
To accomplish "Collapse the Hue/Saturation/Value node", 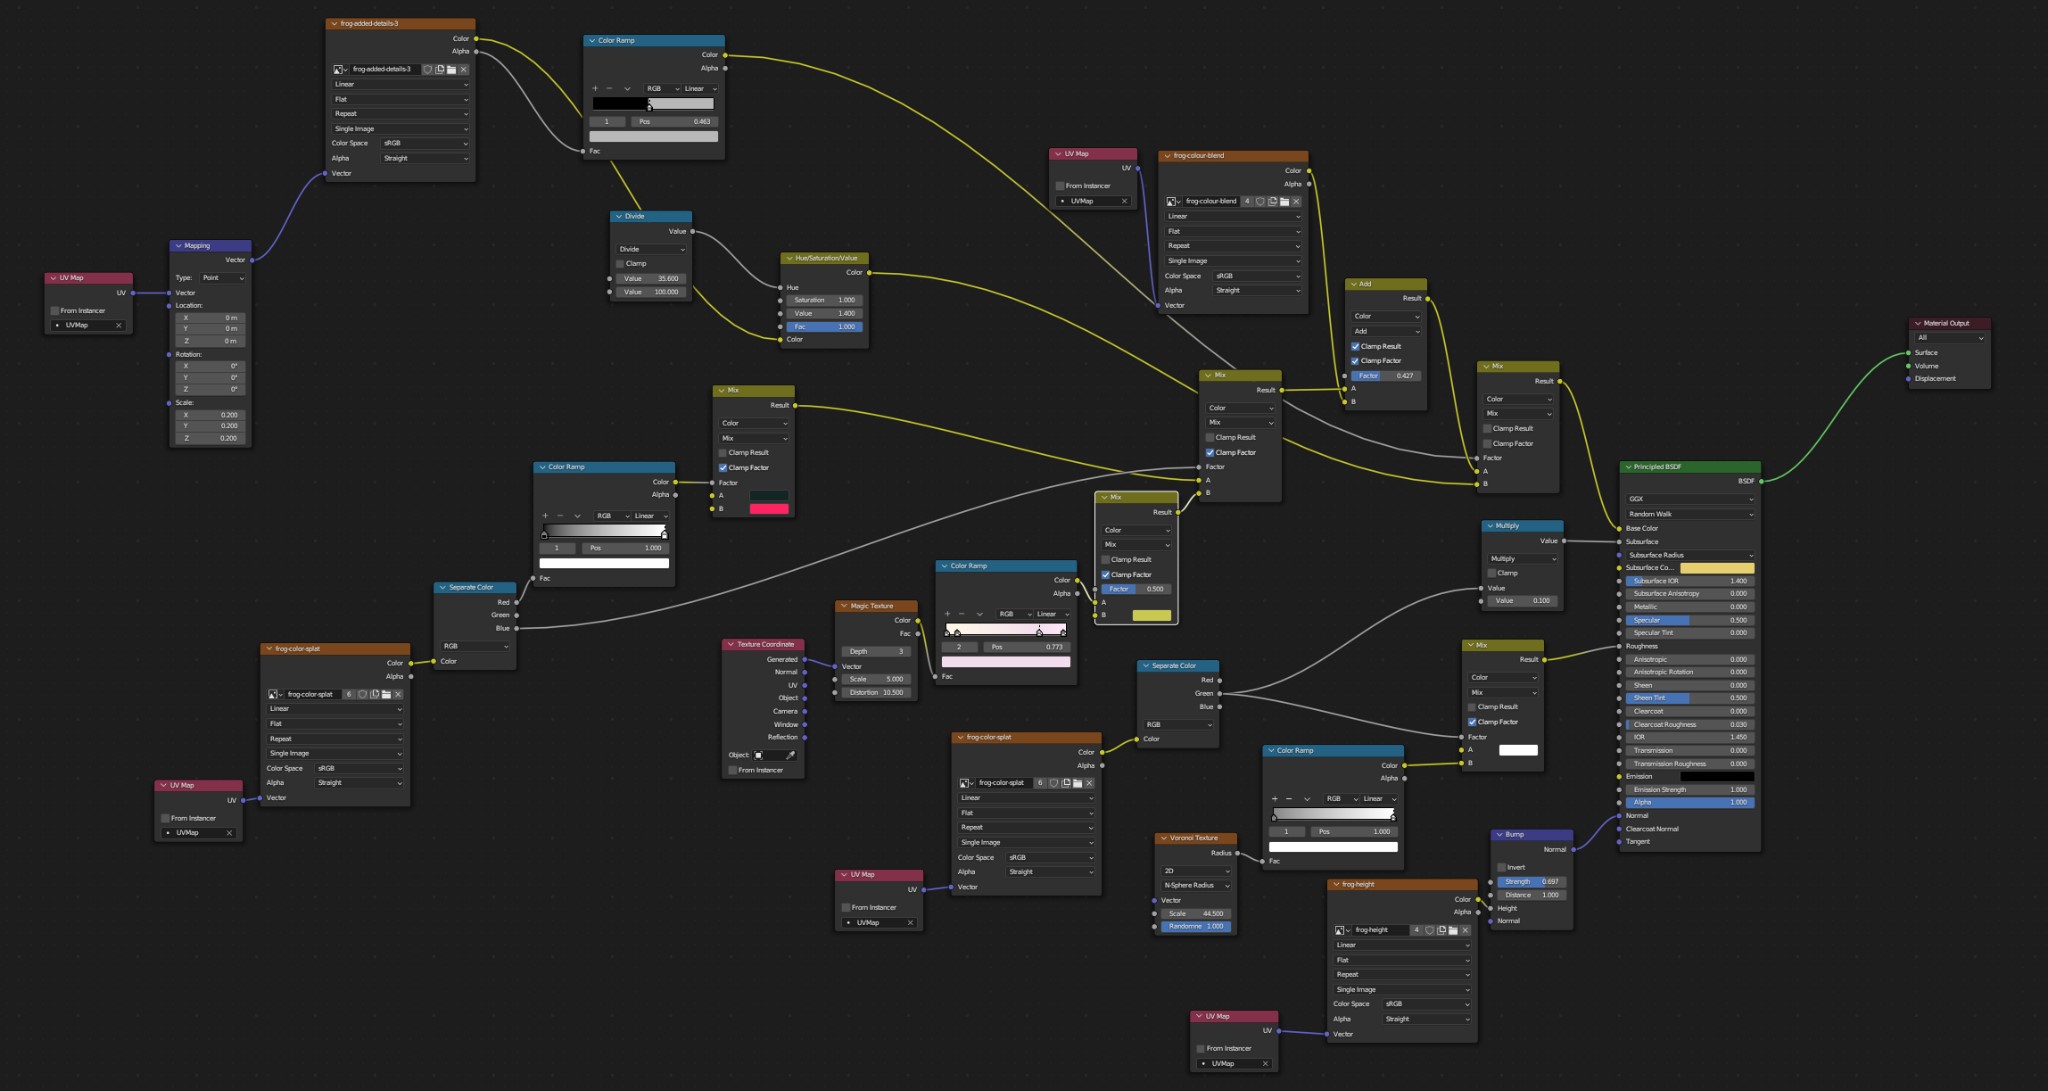I will pos(788,258).
